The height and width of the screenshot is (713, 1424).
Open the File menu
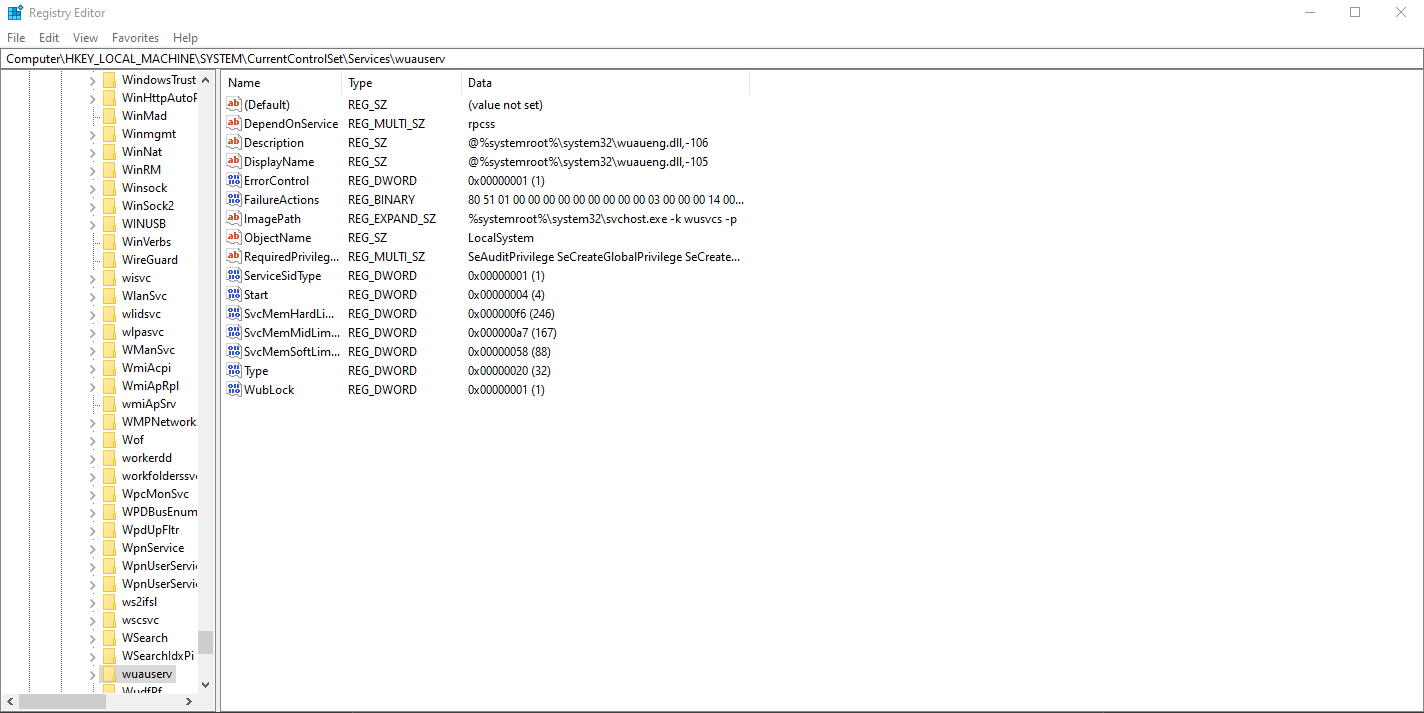[x=16, y=38]
